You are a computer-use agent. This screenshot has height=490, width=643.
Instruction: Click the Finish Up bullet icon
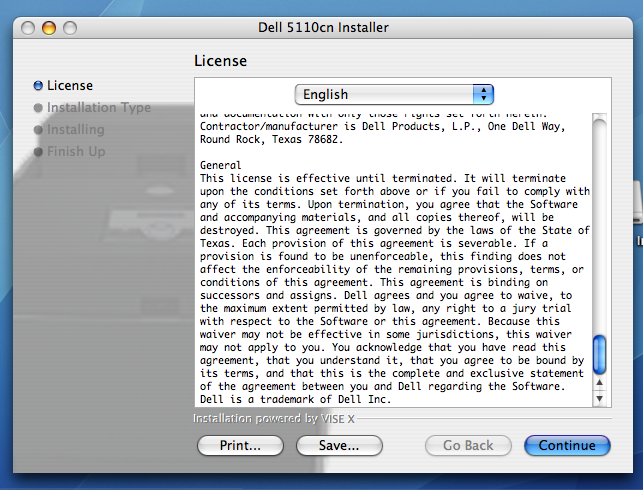(38, 152)
